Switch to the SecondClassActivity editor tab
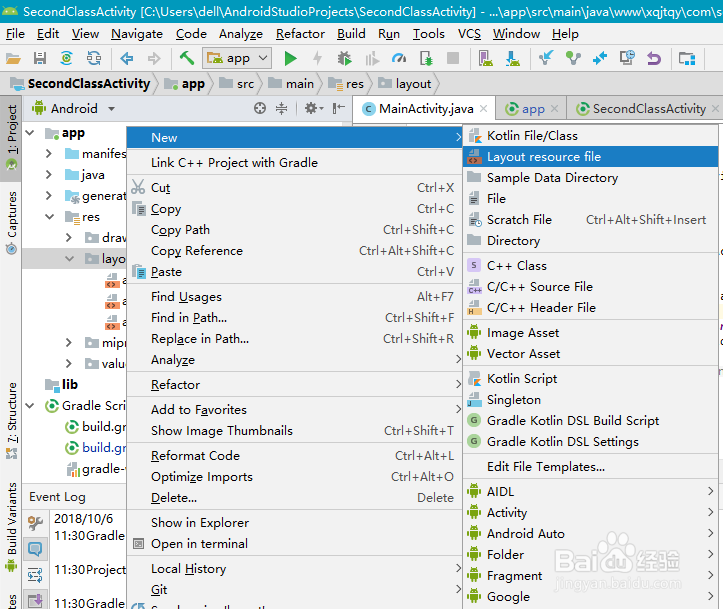723x609 pixels. pyautogui.click(x=649, y=109)
